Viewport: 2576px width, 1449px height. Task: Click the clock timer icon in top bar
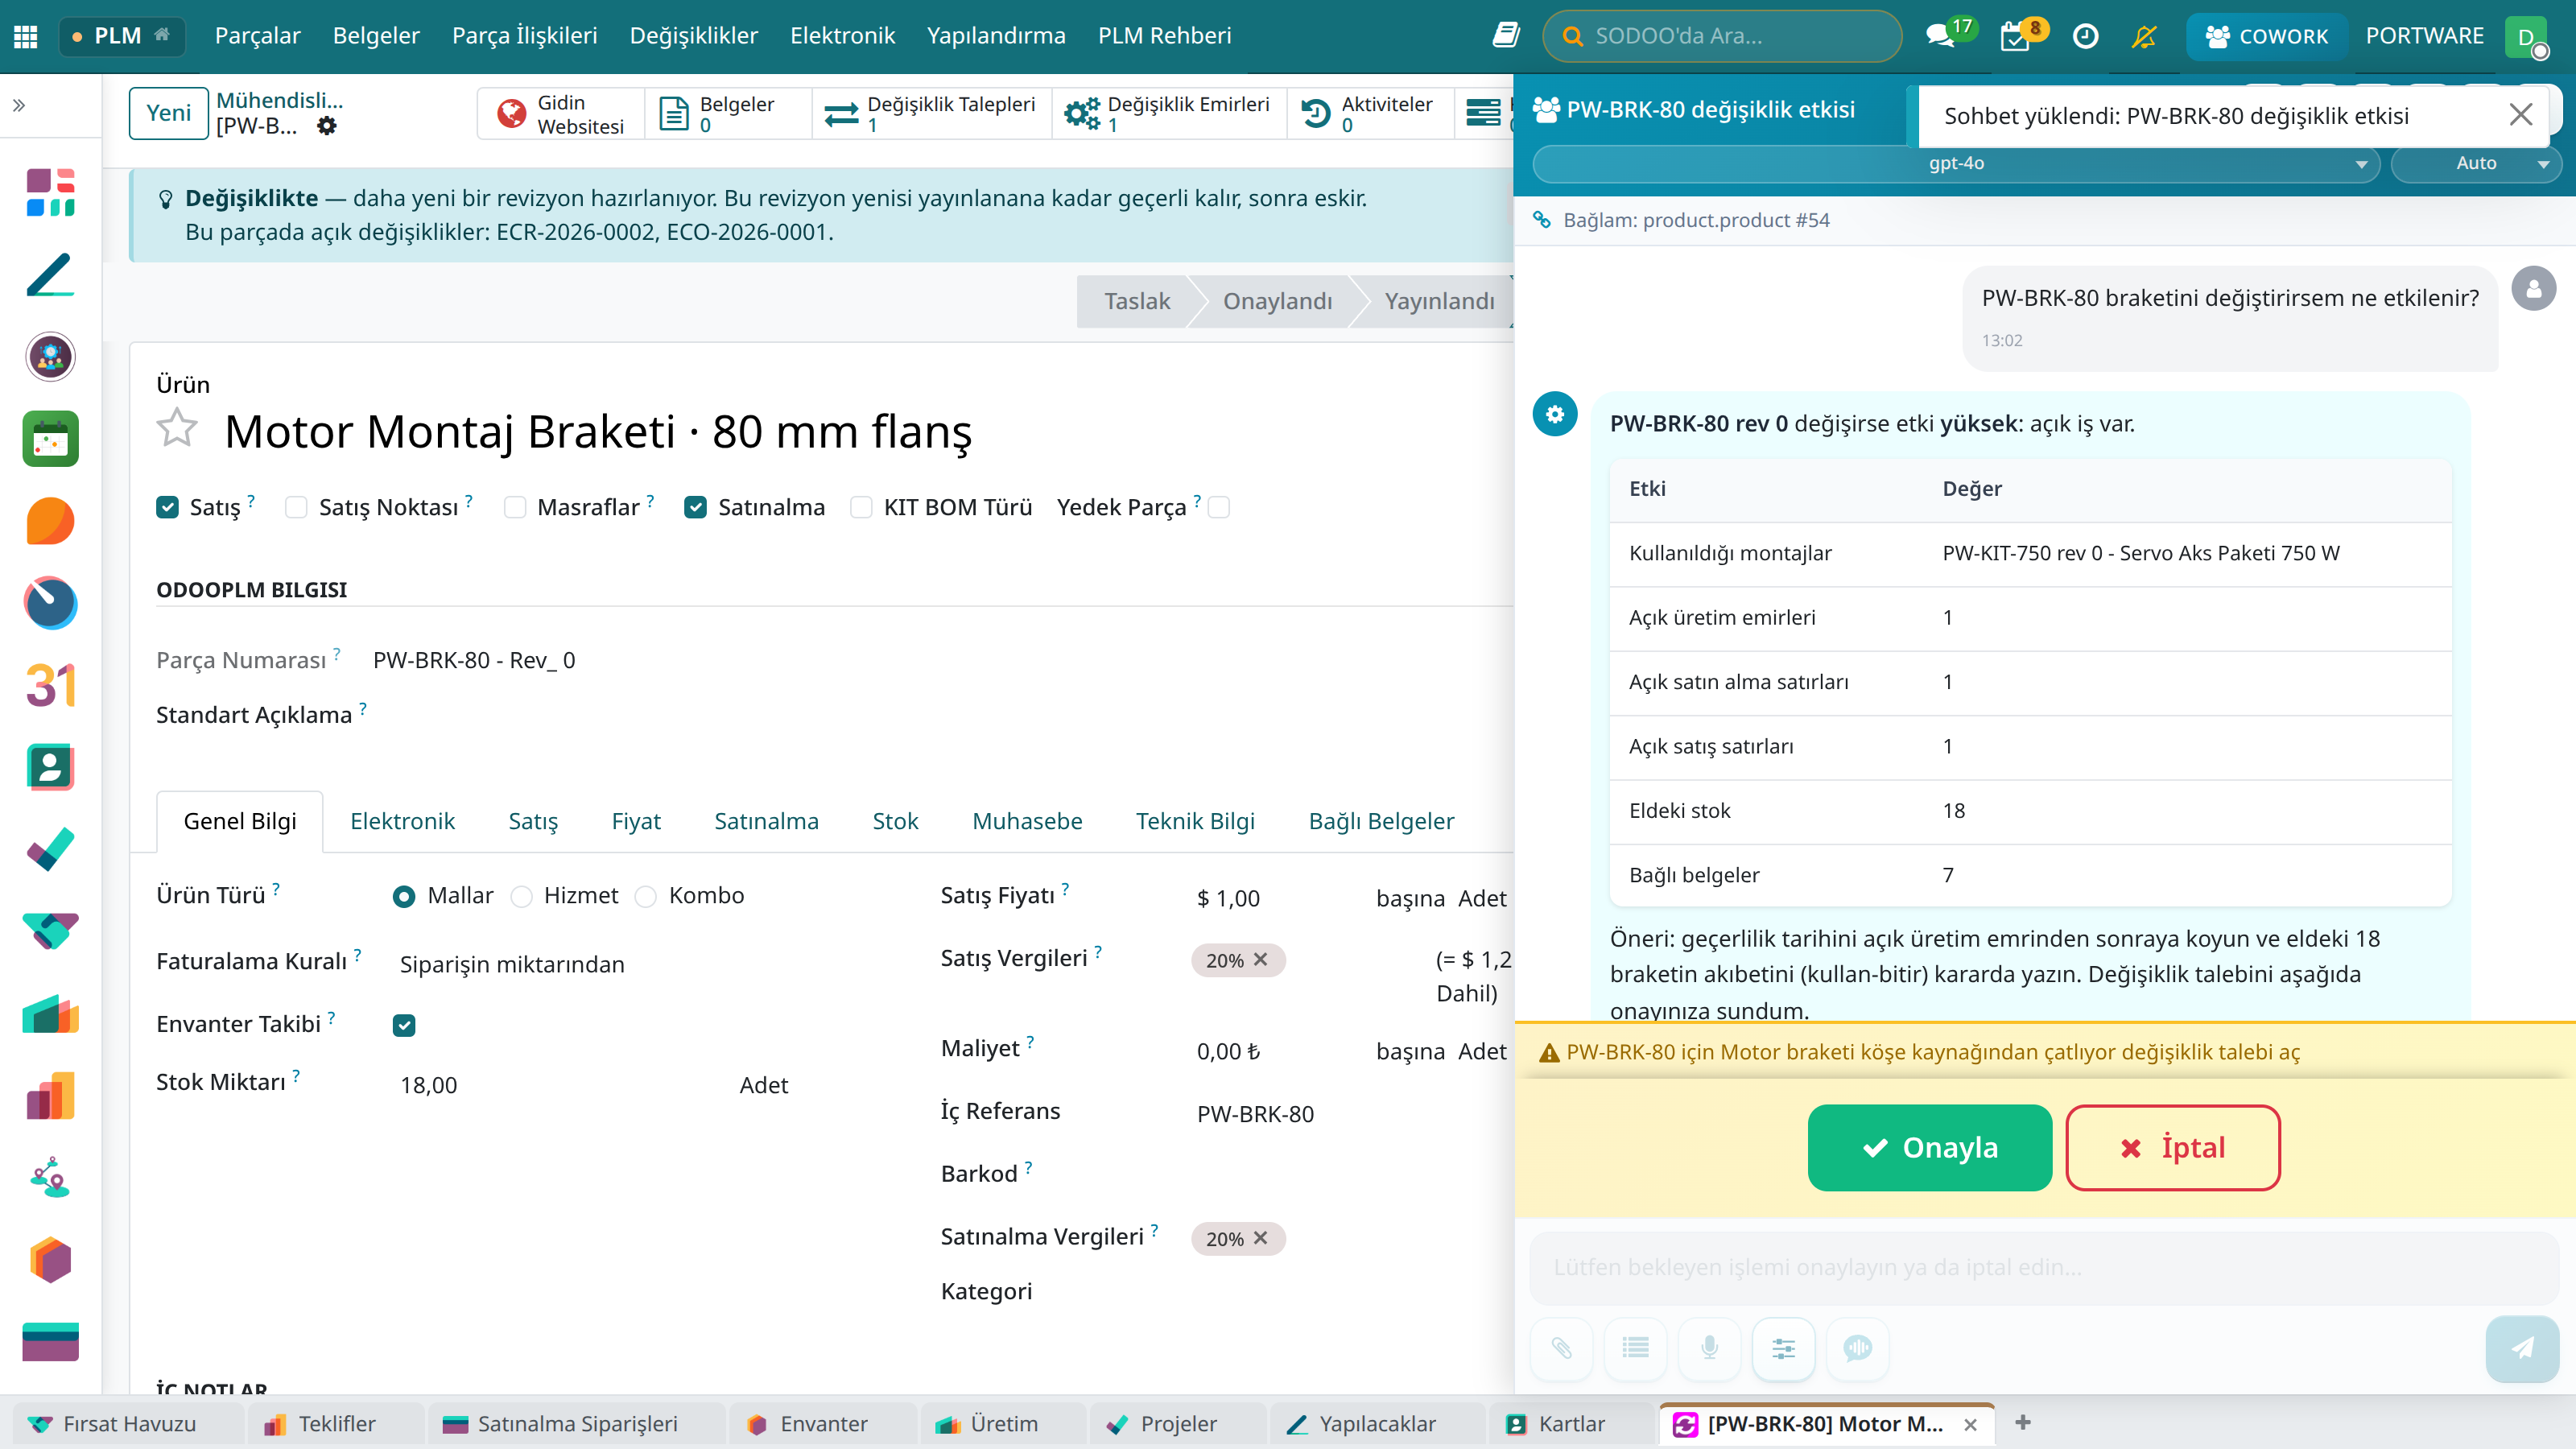(x=2085, y=36)
